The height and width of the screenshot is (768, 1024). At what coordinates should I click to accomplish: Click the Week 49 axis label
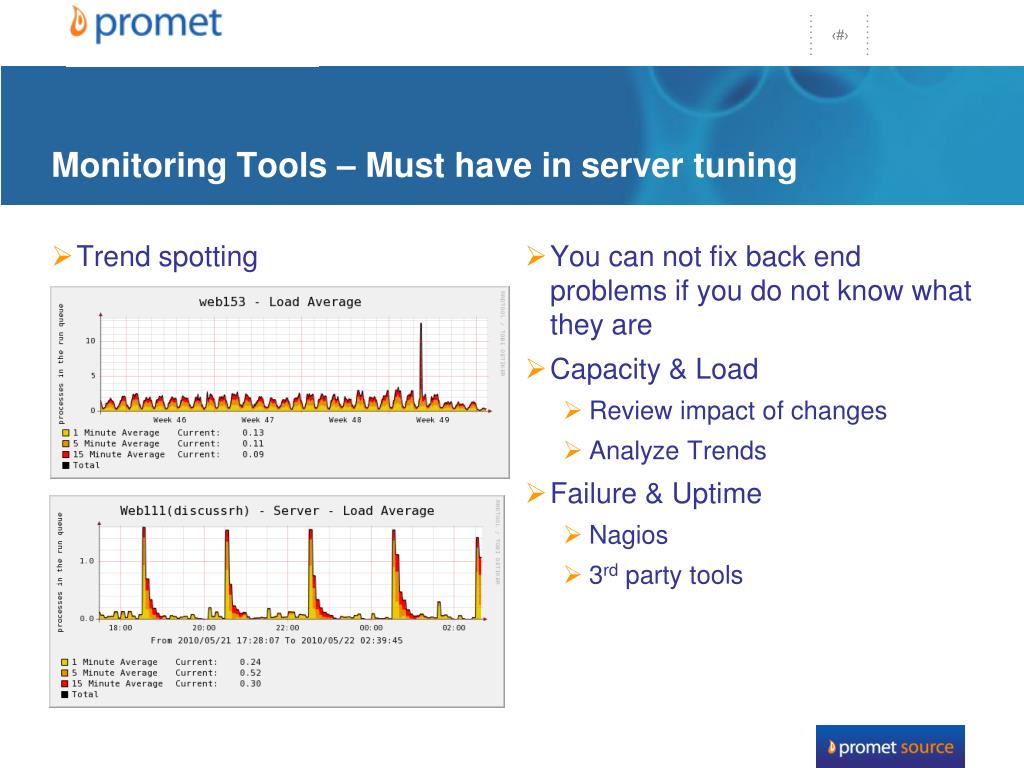433,420
